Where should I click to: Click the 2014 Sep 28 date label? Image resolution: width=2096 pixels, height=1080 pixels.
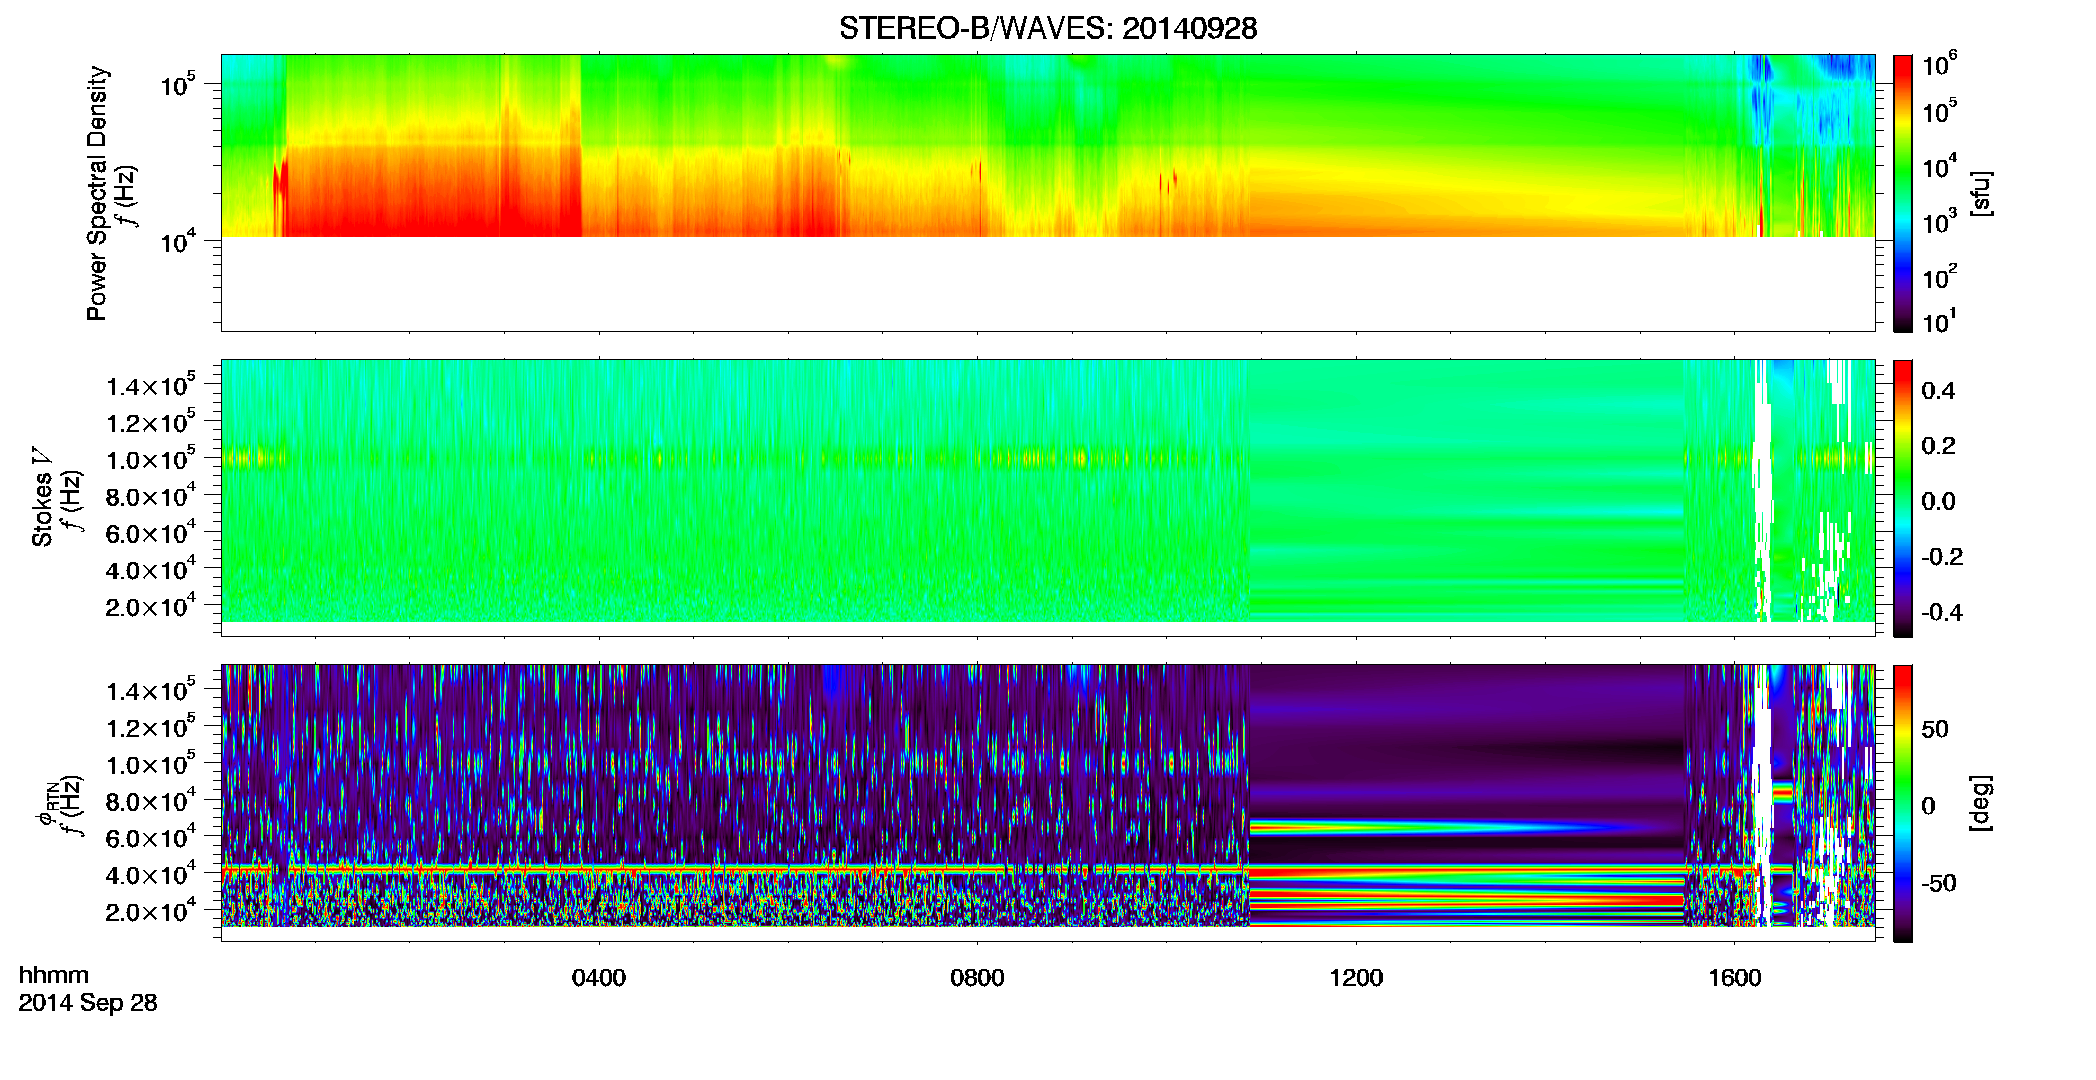pos(88,1002)
